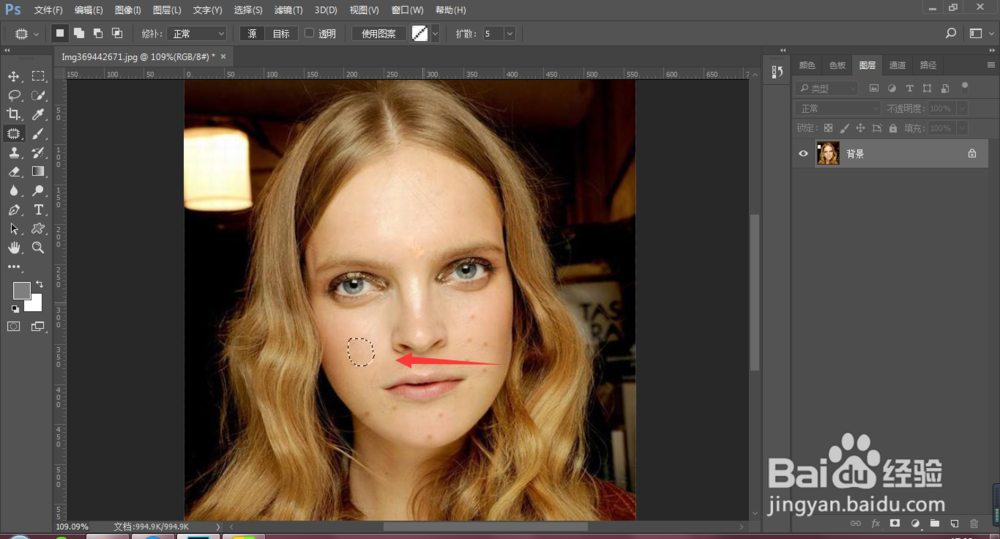This screenshot has height=539, width=1000.
Task: Open the 扩散 value dropdown
Action: (510, 33)
